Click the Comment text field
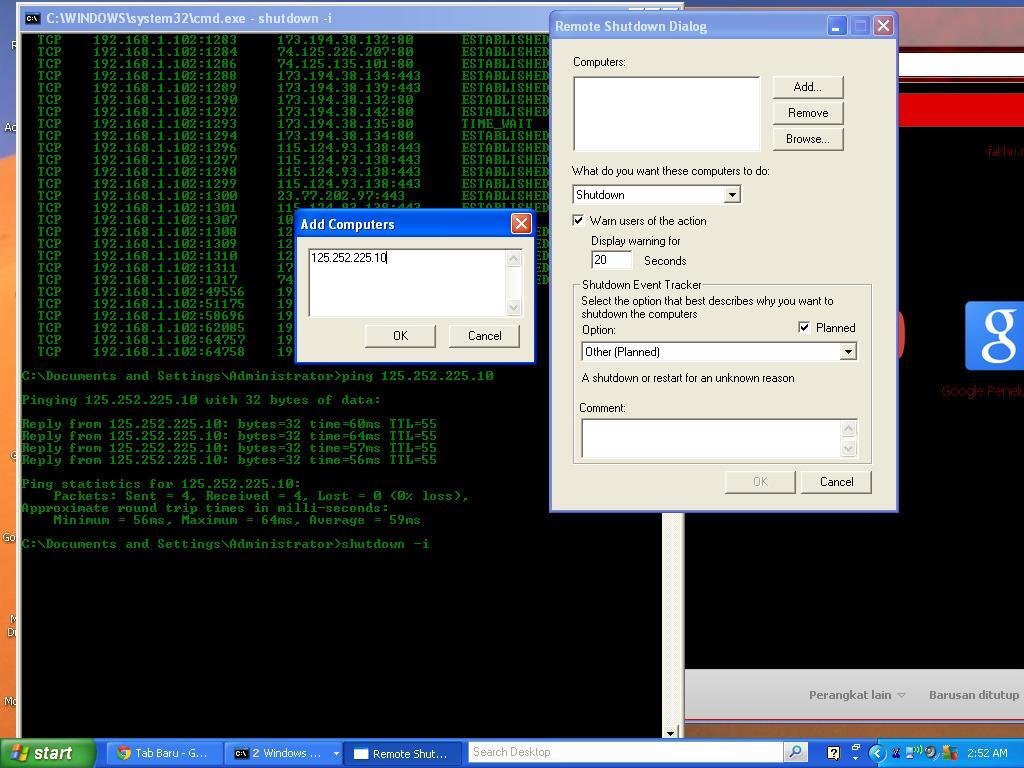Viewport: 1024px width, 768px height. click(710, 438)
